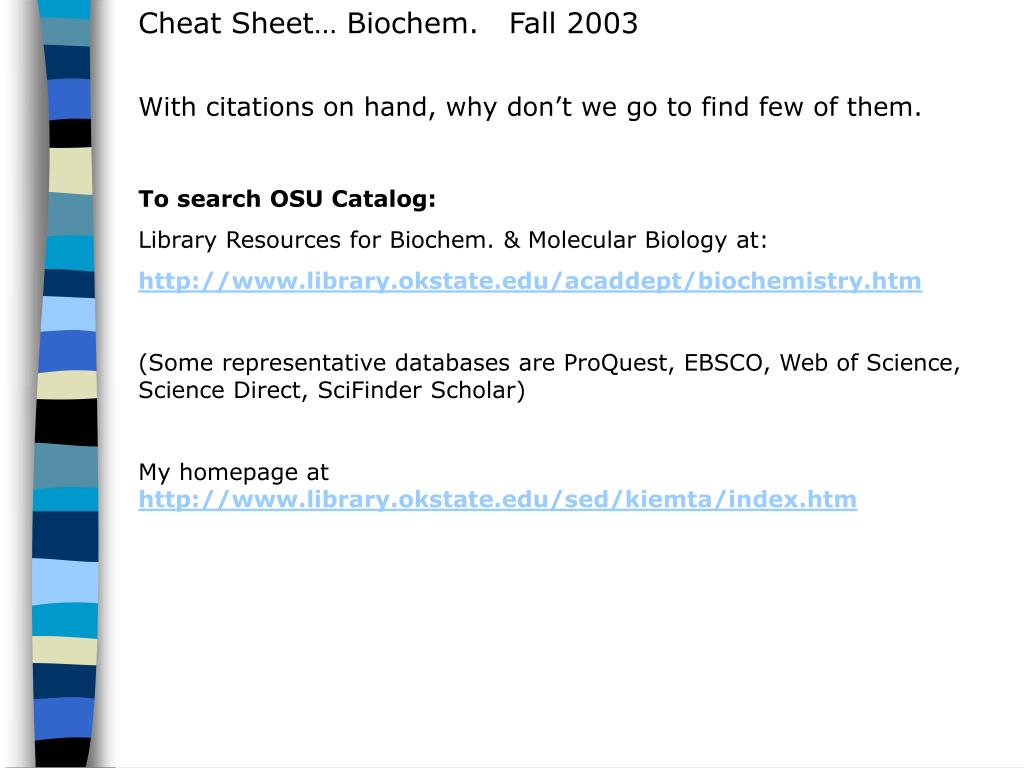Click the lowest pale blue block in stripe
This screenshot has height=768, width=1024.
65,581
